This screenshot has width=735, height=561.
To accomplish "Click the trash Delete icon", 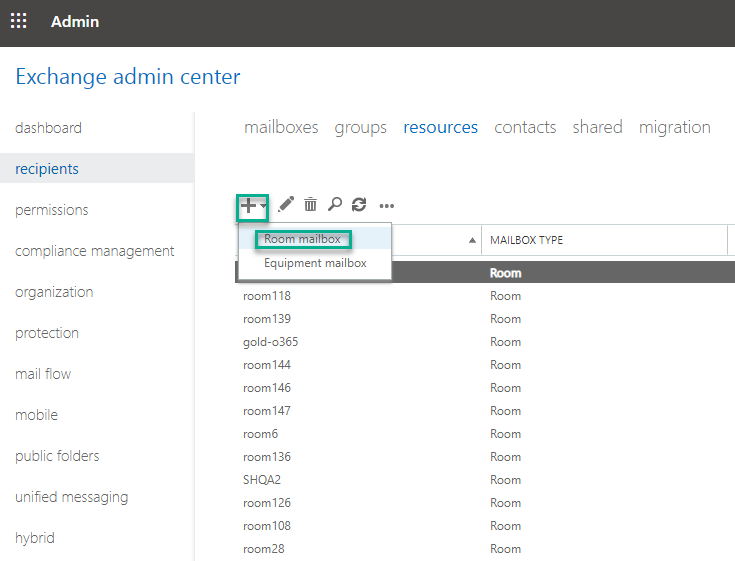I will click(x=310, y=204).
